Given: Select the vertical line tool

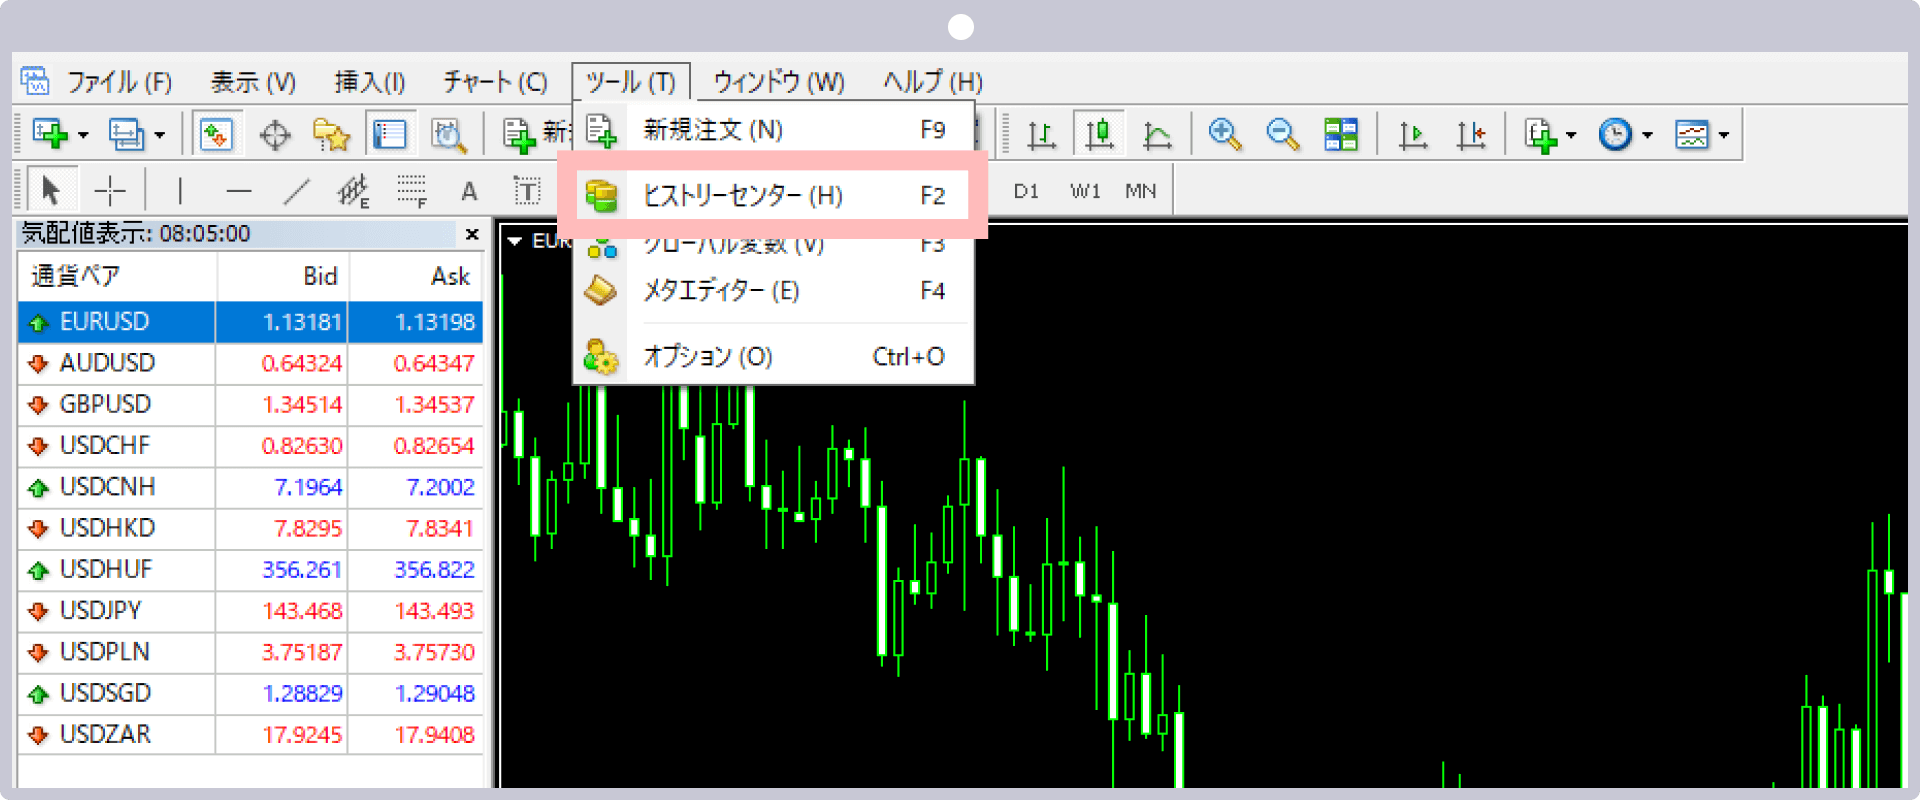Looking at the screenshot, I should pos(180,190).
